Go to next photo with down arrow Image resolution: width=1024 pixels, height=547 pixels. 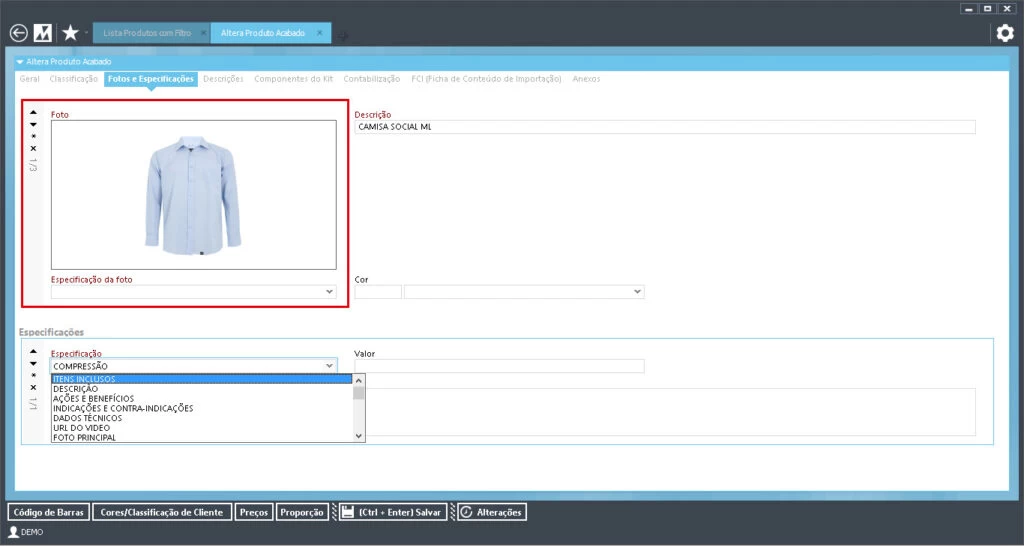coord(33,125)
